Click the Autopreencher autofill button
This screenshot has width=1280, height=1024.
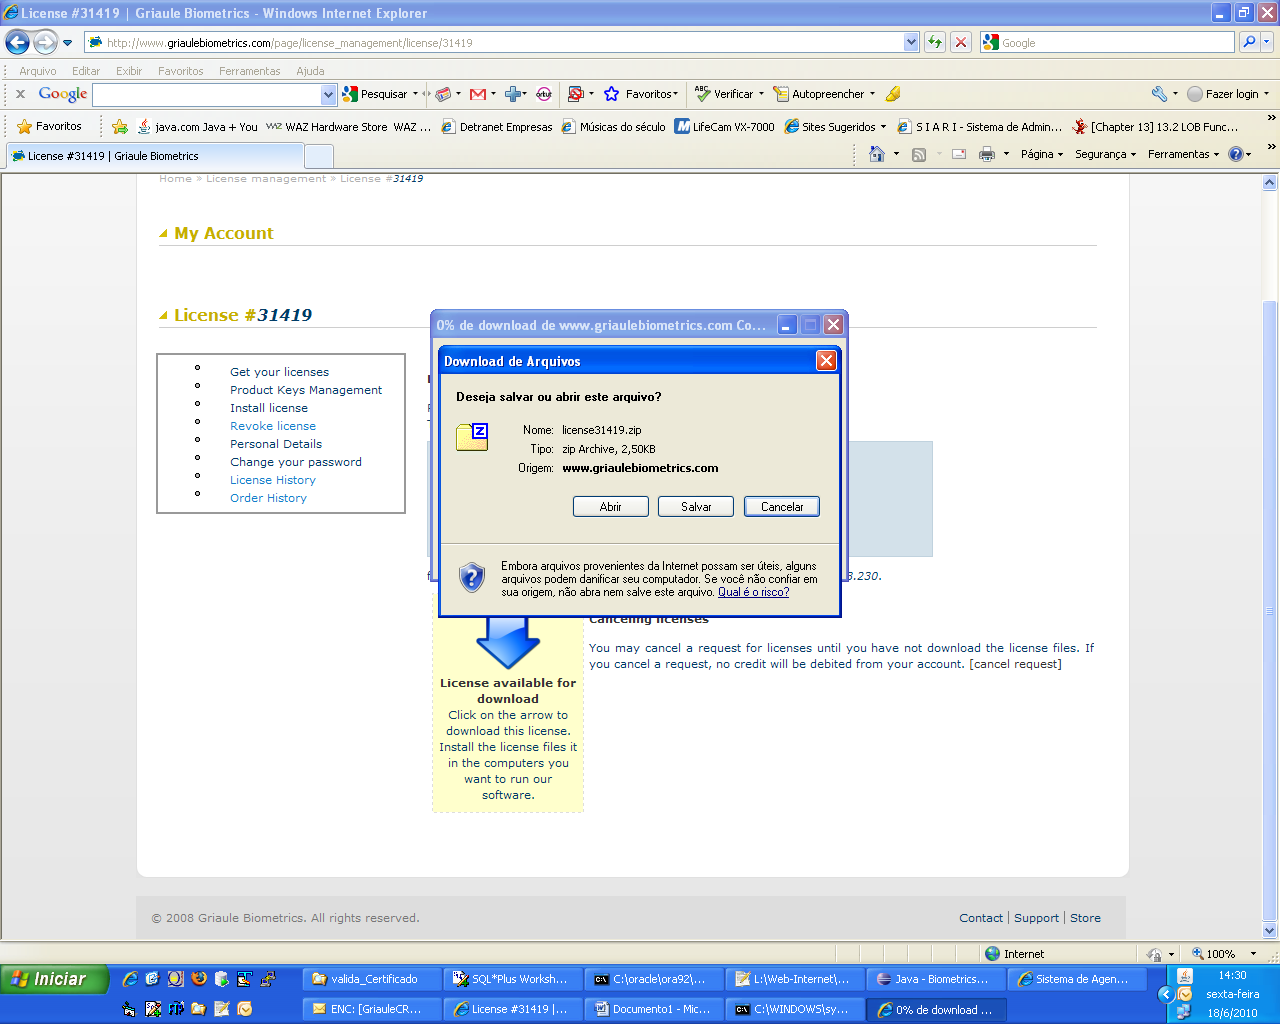pyautogui.click(x=820, y=94)
